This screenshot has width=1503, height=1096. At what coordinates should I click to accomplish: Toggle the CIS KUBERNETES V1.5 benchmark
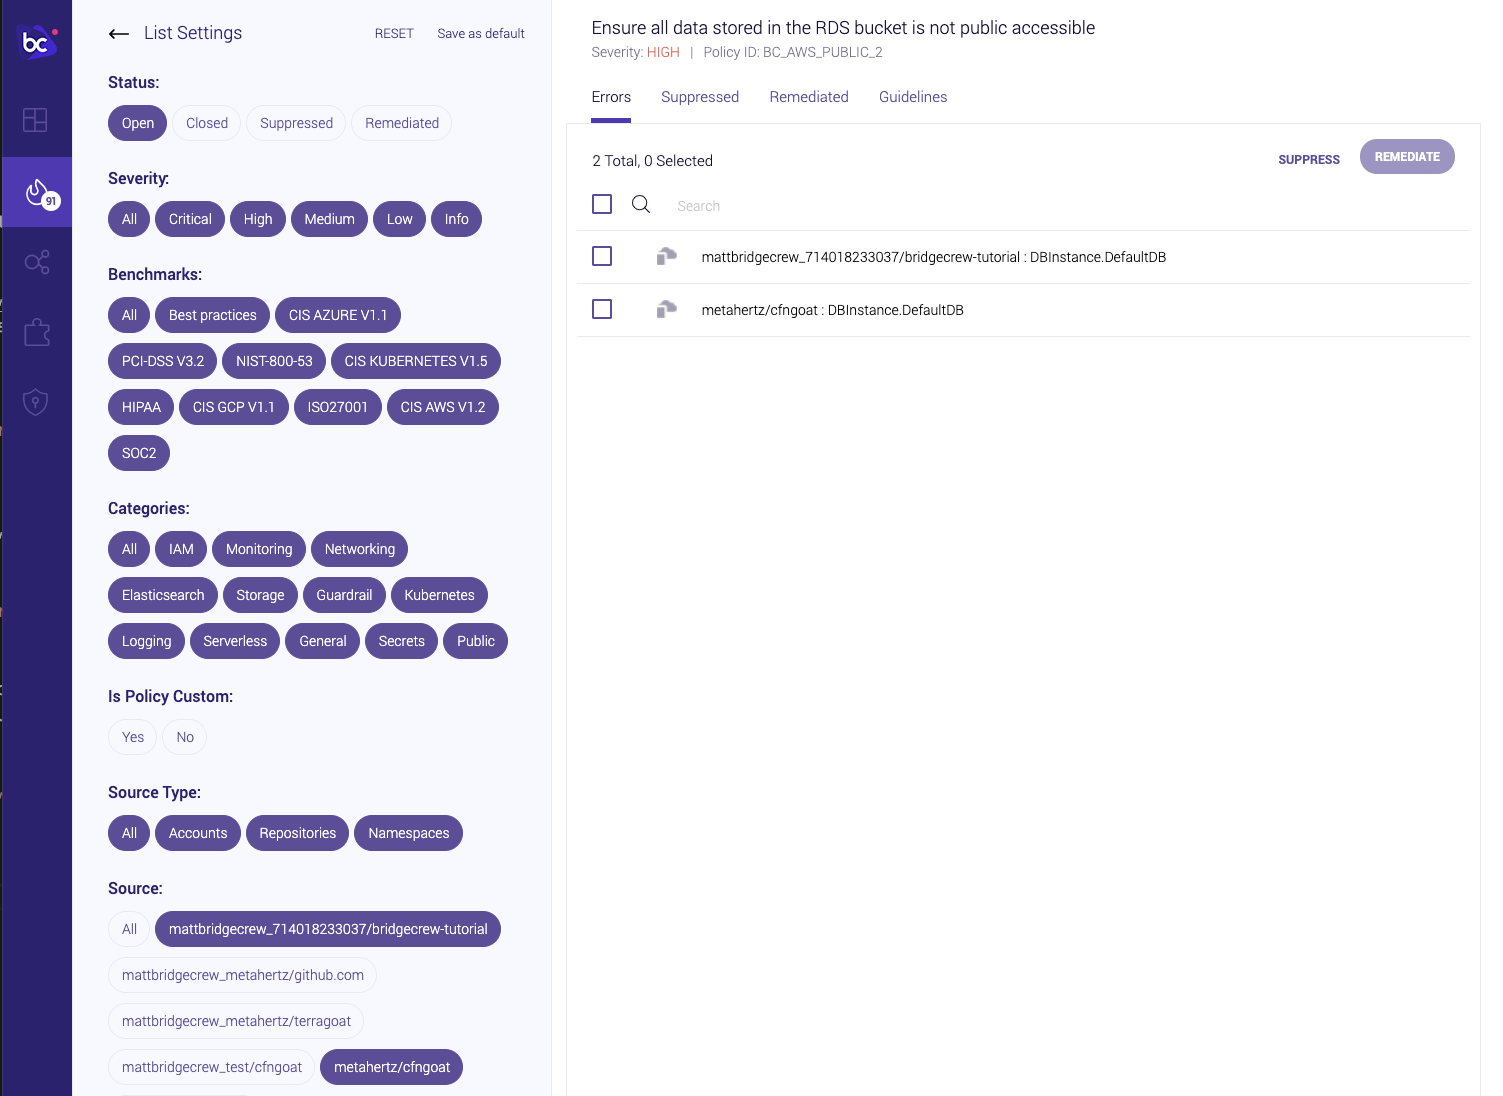(x=416, y=361)
